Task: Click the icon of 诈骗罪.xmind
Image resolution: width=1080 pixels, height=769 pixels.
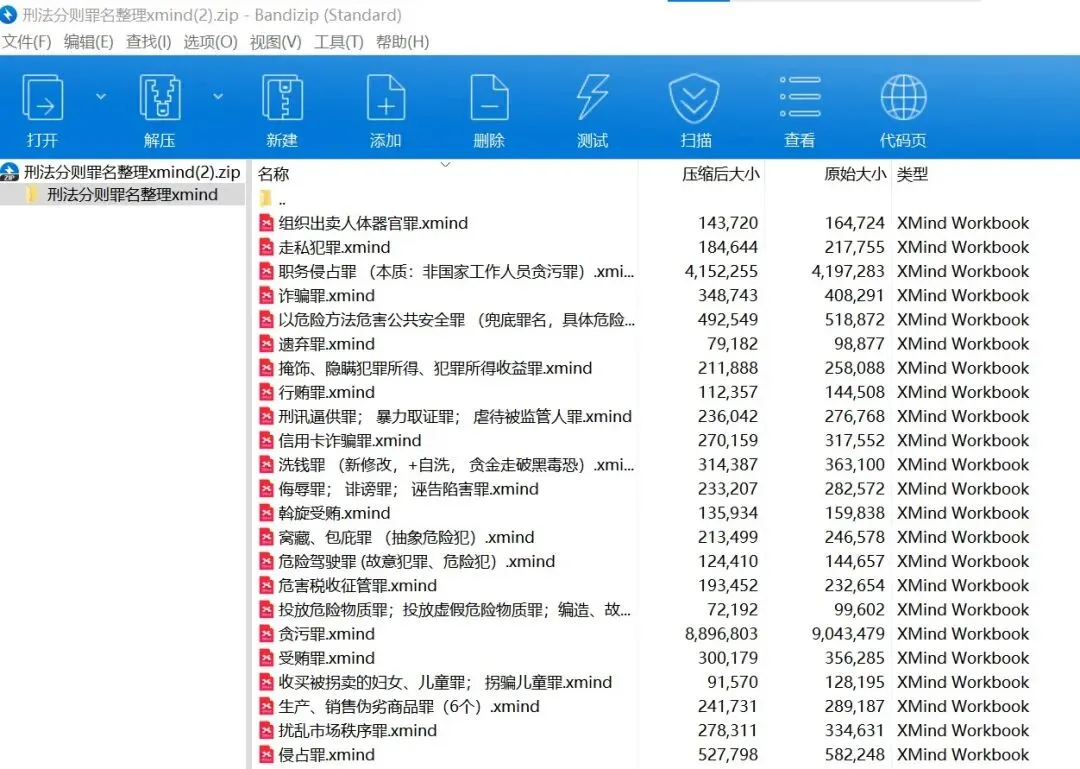Action: pos(267,296)
